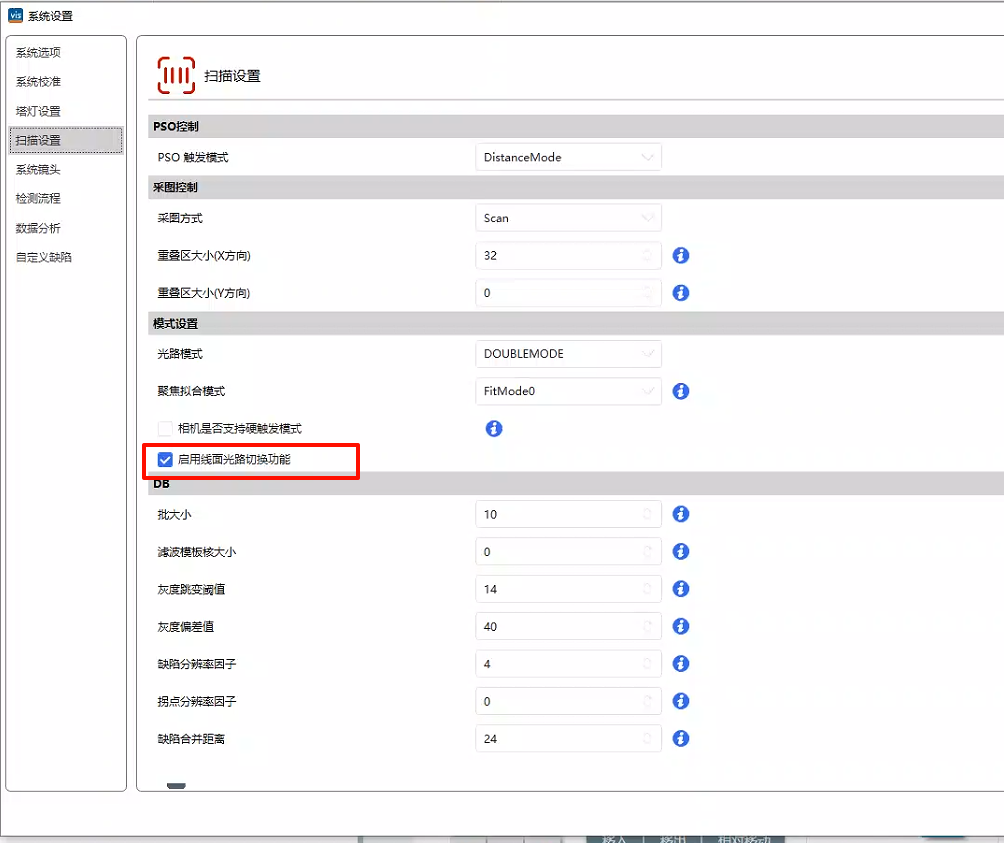Open 检测流程 settings page
The width and height of the screenshot is (1004, 843).
point(39,199)
